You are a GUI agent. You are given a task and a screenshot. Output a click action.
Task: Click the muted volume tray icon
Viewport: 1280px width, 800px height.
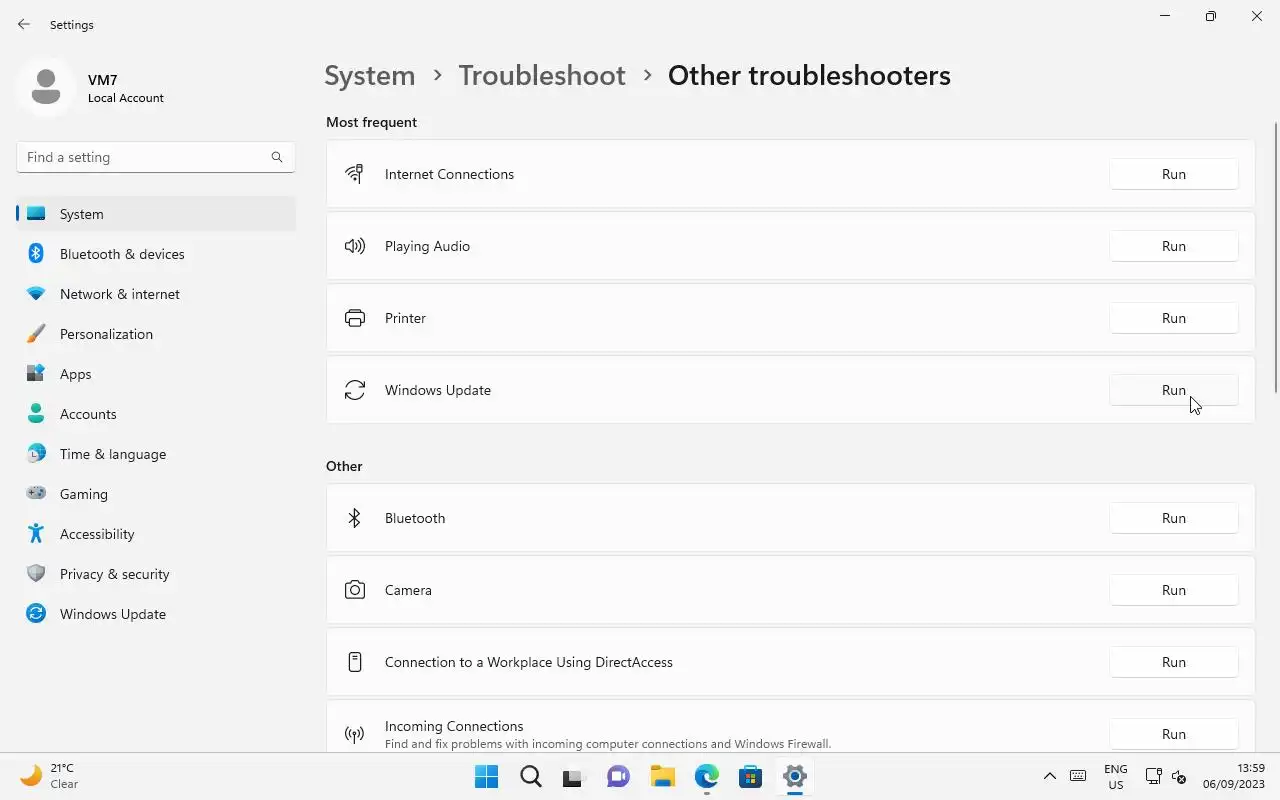point(1179,776)
